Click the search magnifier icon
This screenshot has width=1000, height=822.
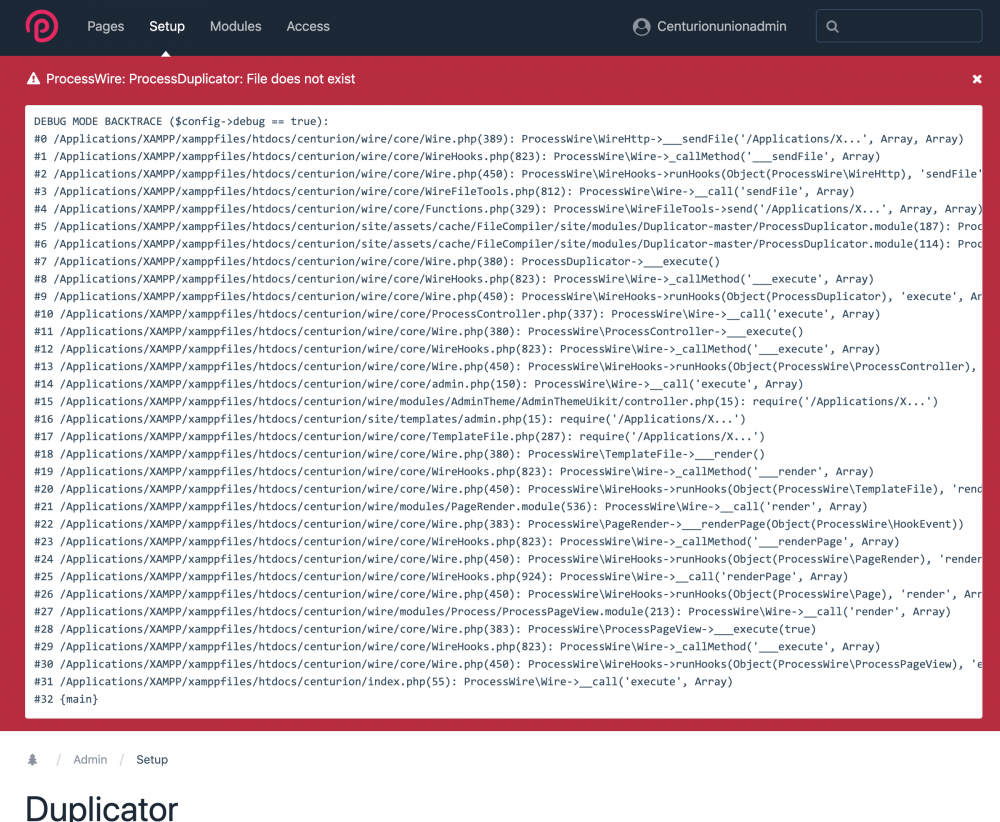click(833, 27)
